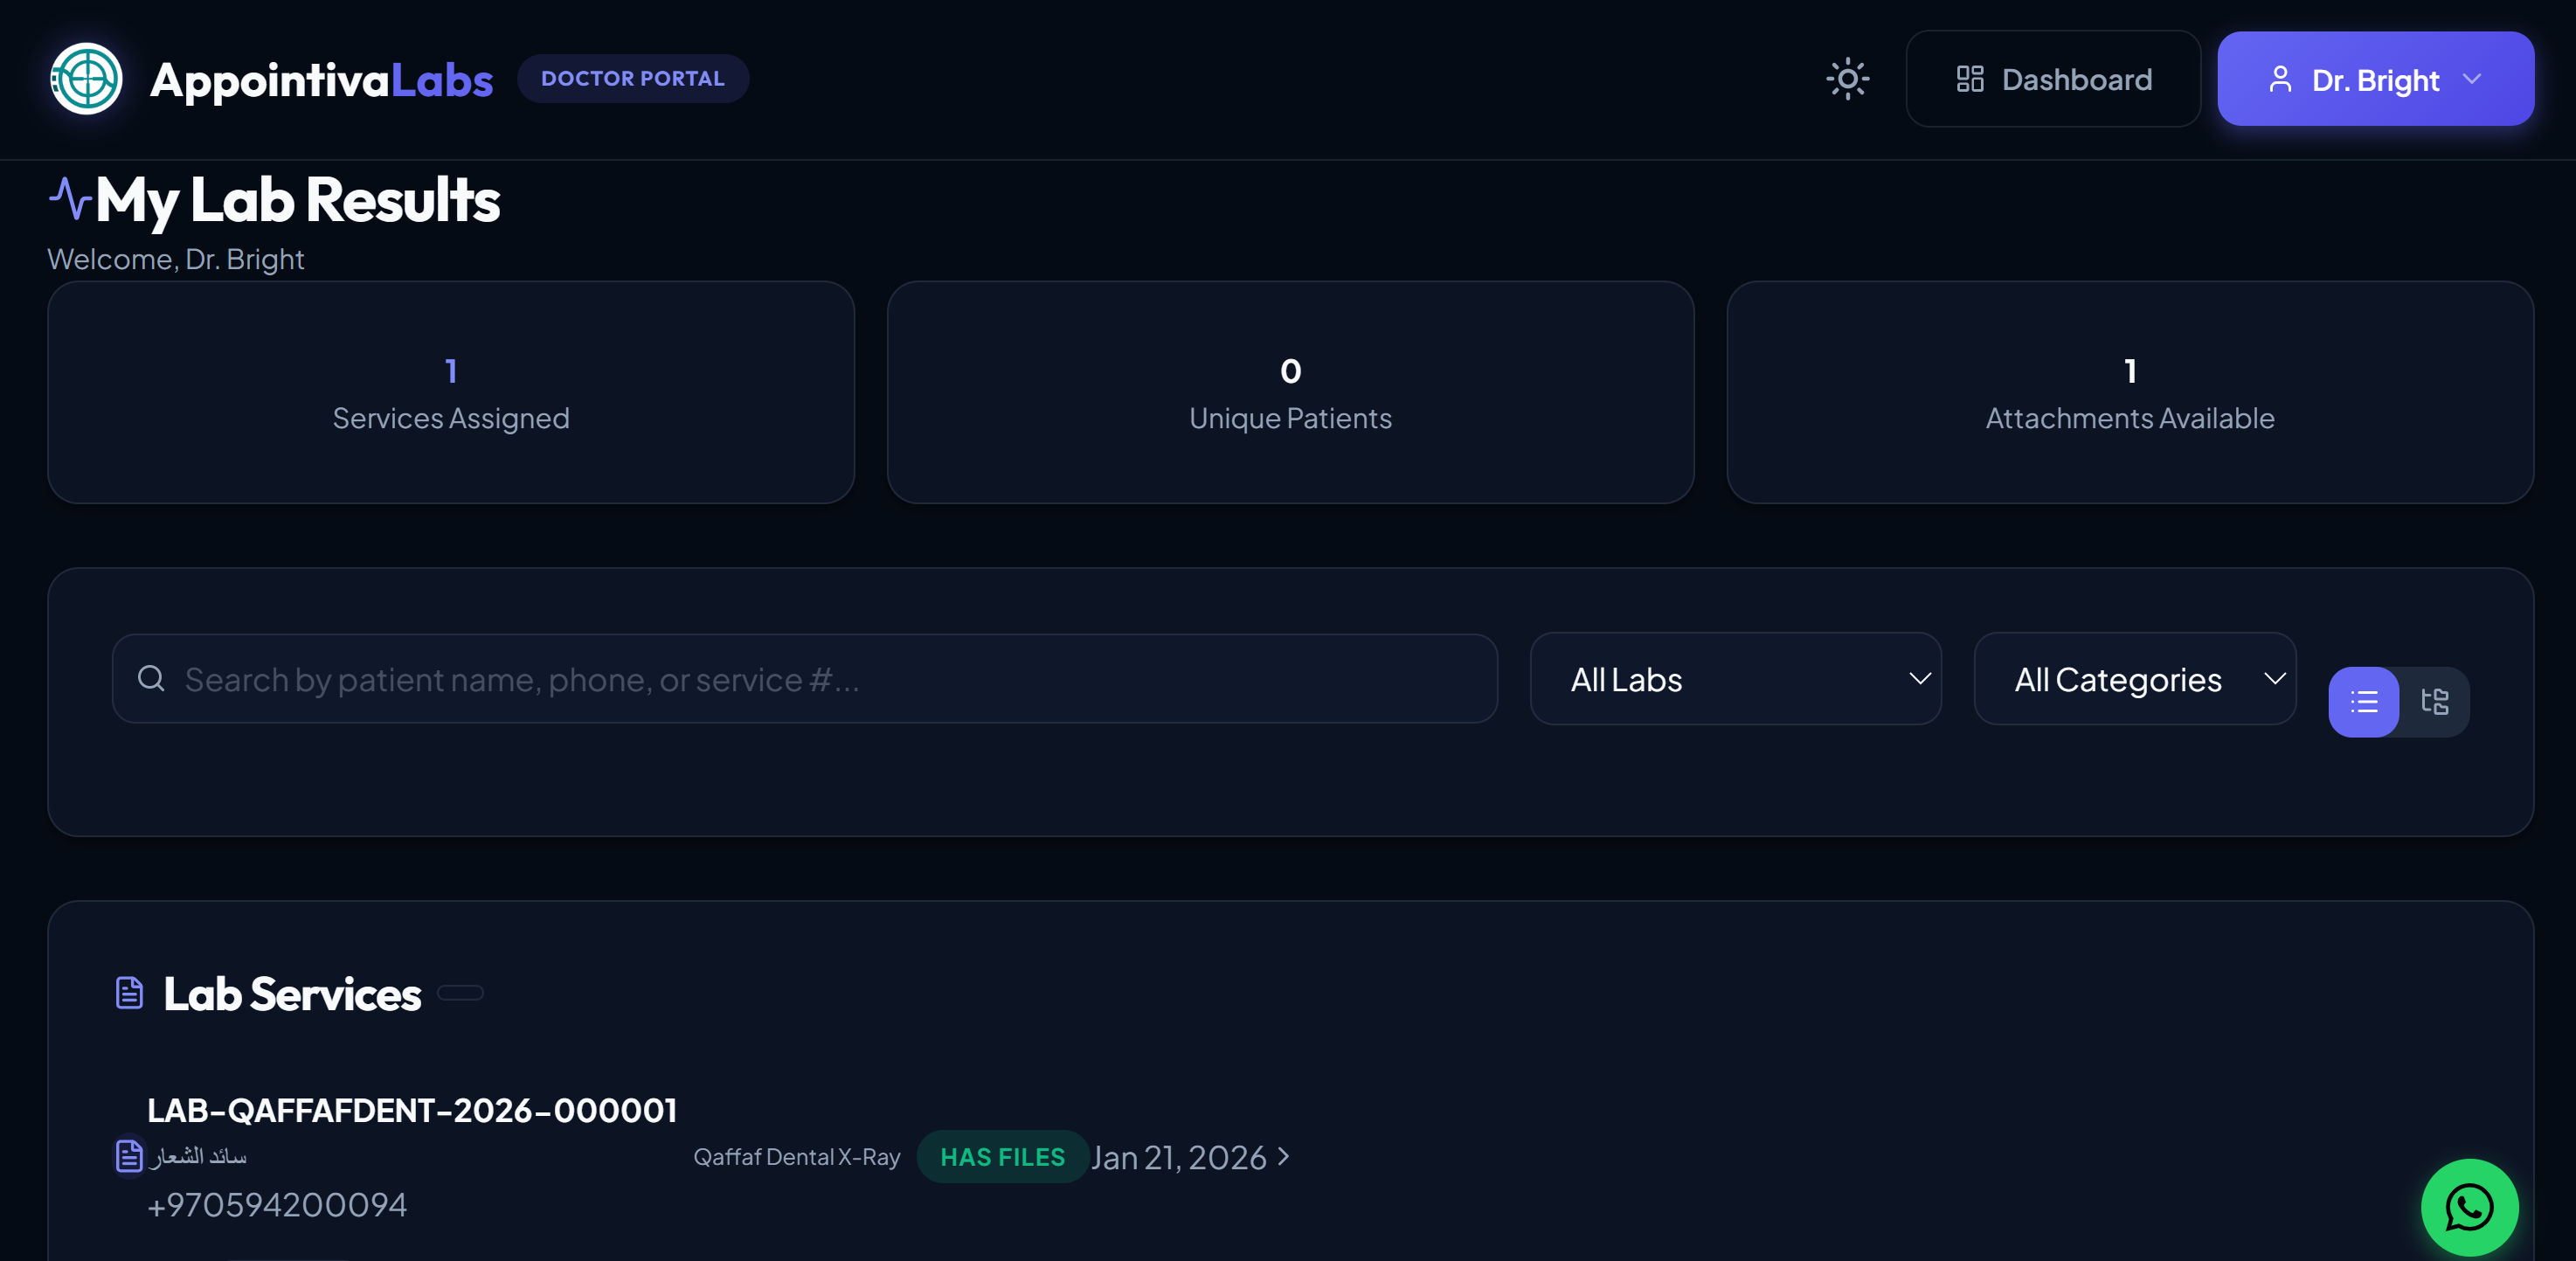
Task: Open the All Labs dropdown
Action: pos(1735,679)
